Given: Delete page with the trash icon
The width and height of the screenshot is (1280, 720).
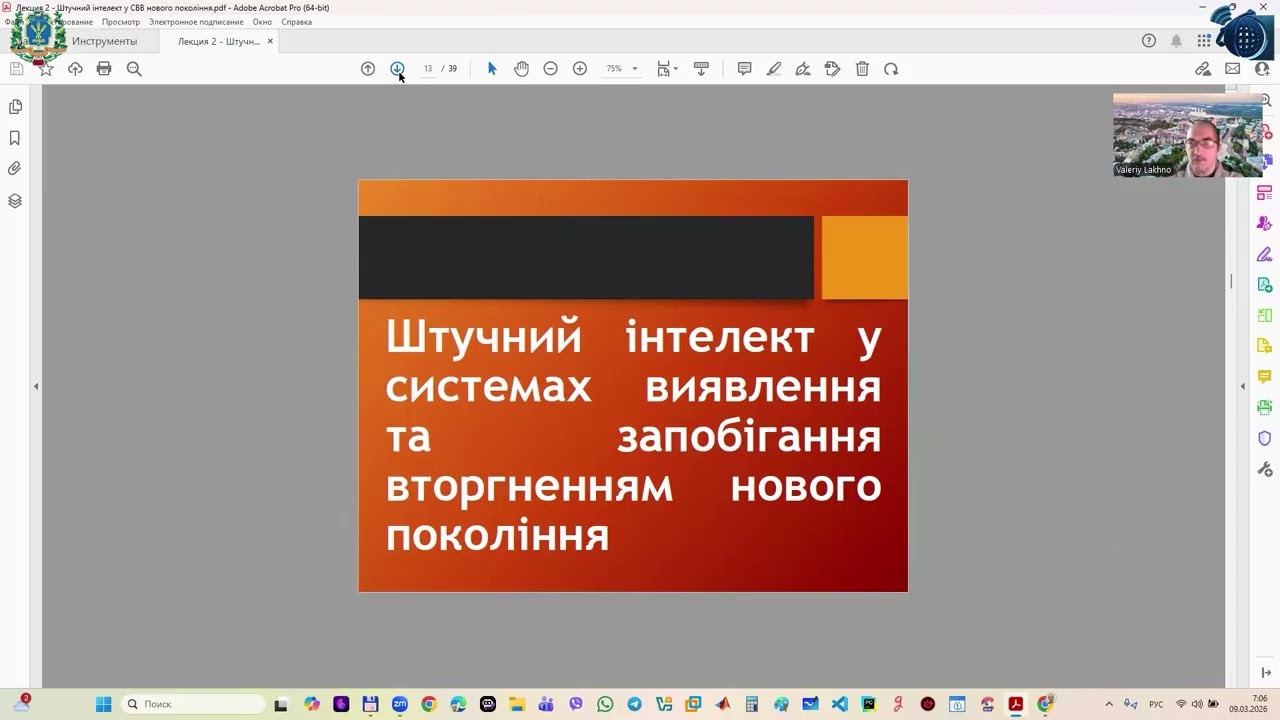Looking at the screenshot, I should click(x=862, y=69).
